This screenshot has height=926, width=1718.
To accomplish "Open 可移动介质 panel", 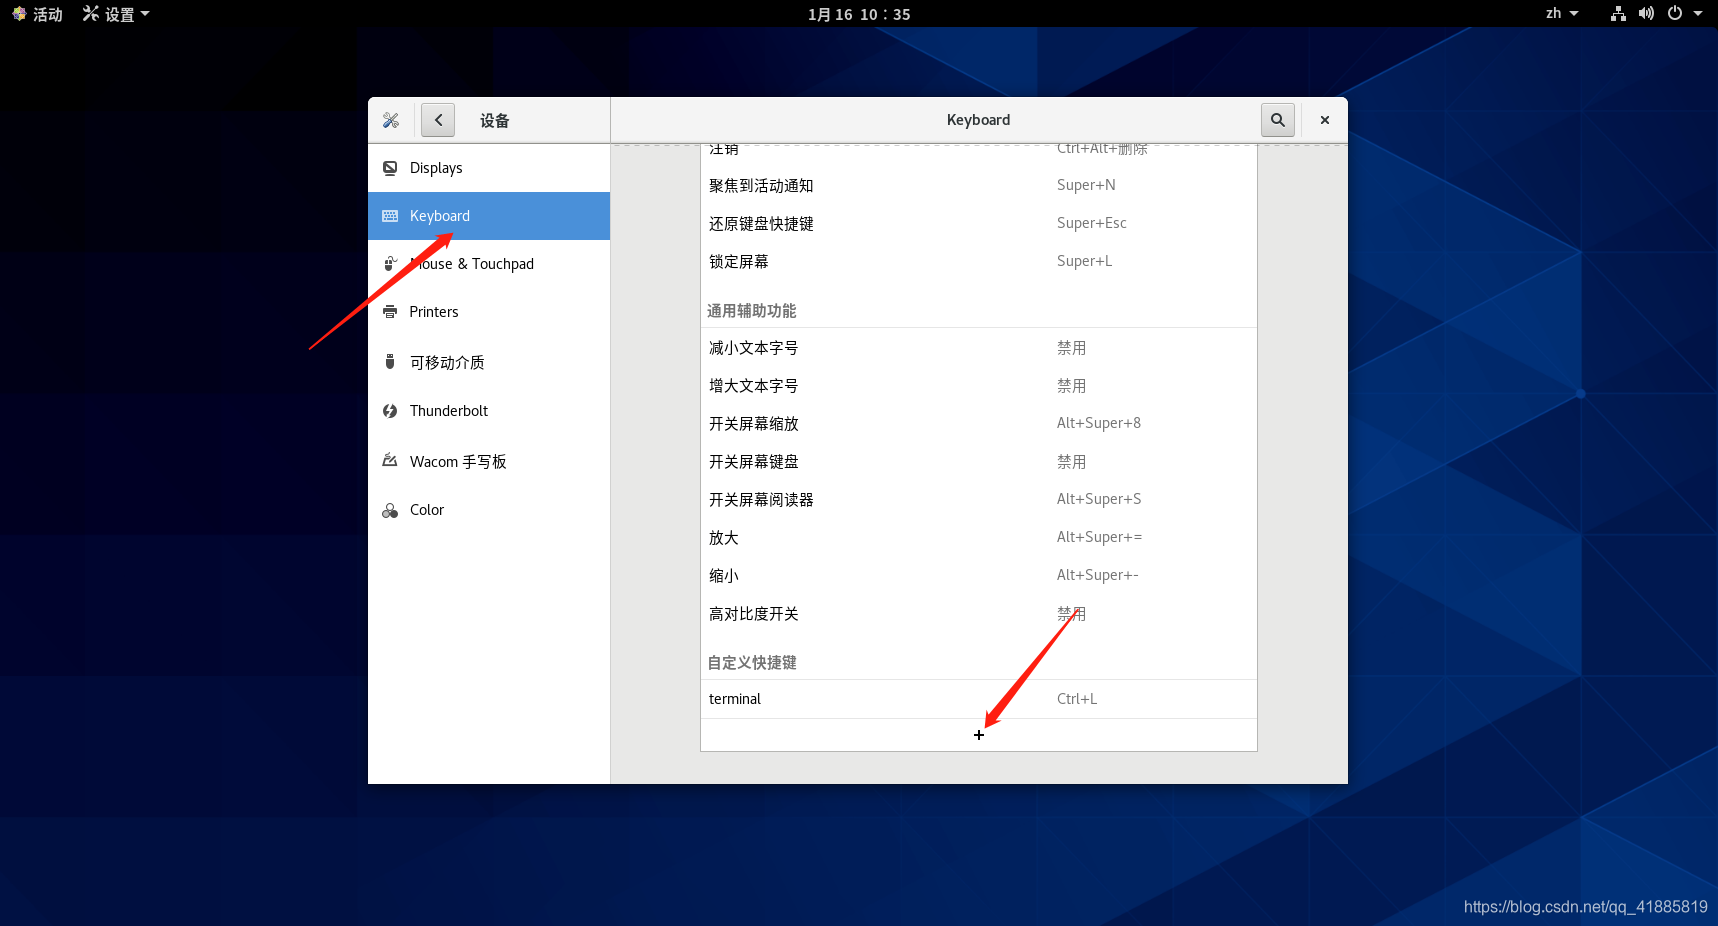I will coord(489,362).
